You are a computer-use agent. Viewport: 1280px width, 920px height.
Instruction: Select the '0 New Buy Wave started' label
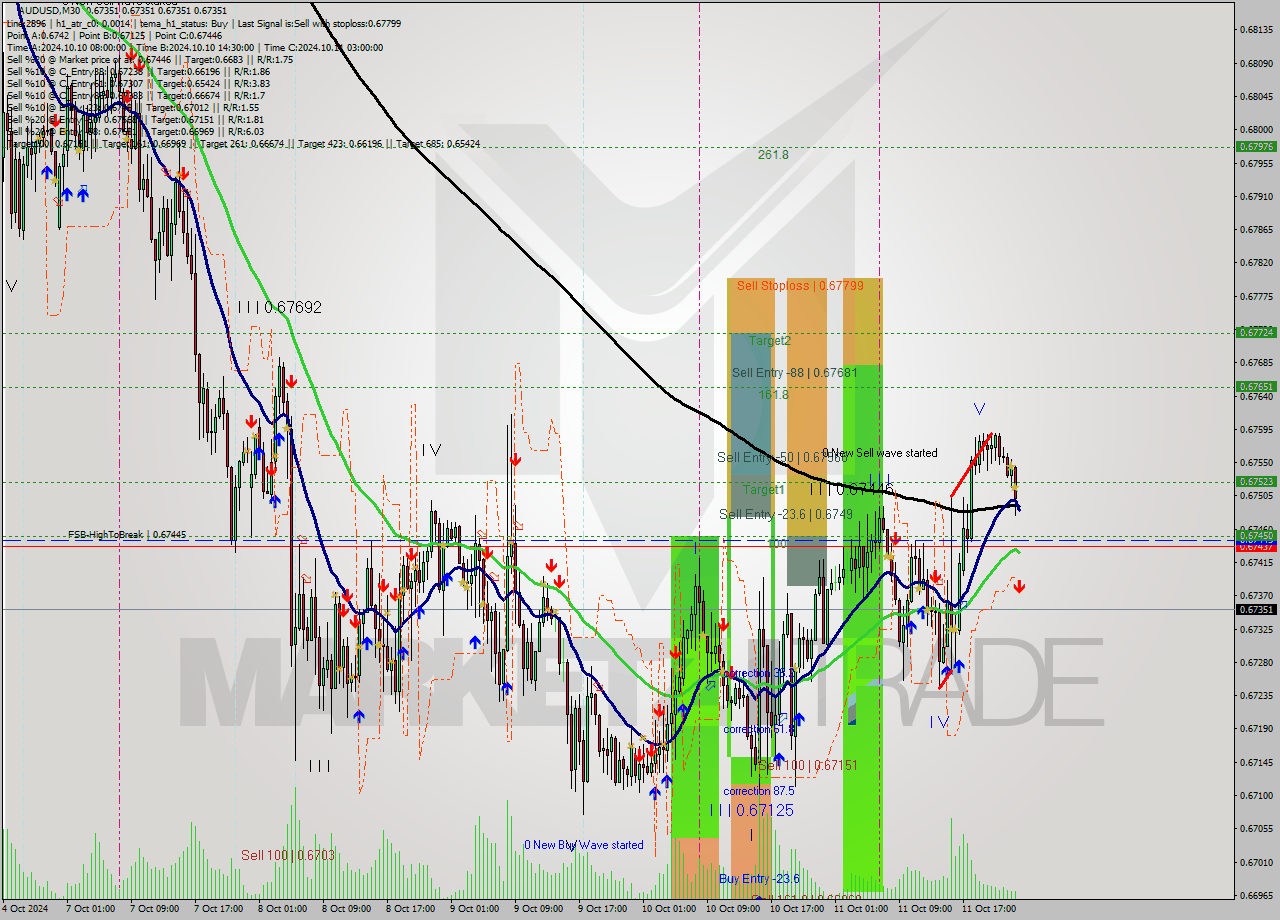(584, 845)
